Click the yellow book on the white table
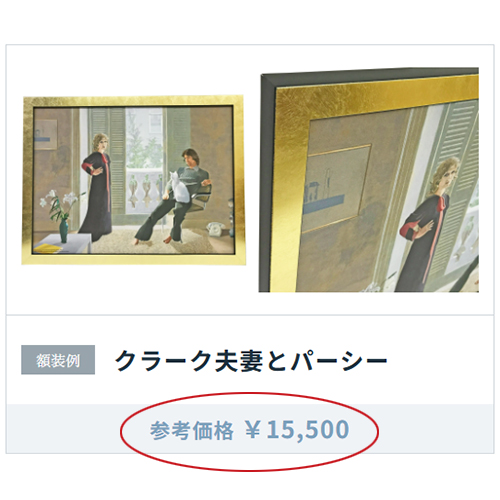The image size is (500, 500). coord(47,248)
